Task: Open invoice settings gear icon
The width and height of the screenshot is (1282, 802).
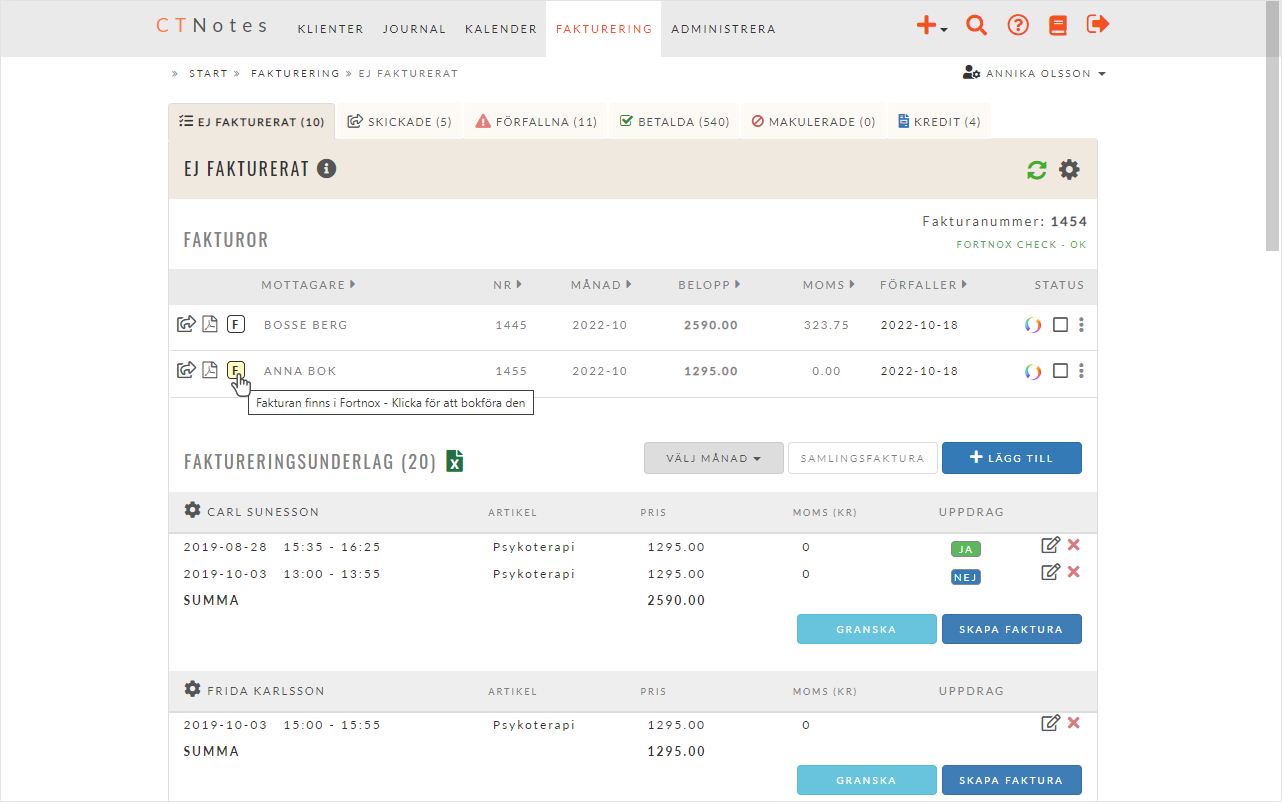Action: click(1070, 170)
